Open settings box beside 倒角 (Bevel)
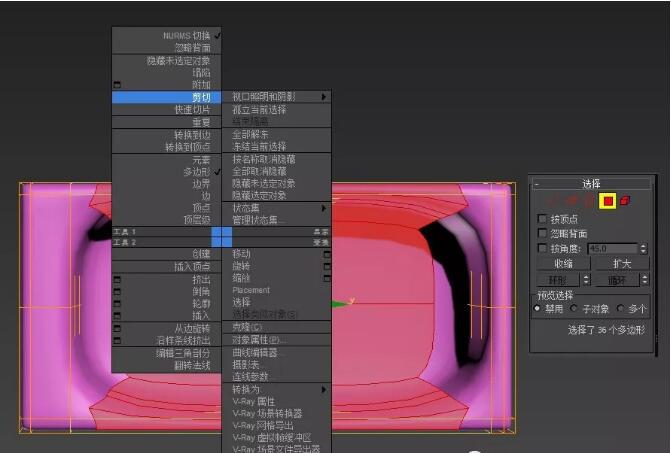Screen dimensions: 671x453 [117, 292]
